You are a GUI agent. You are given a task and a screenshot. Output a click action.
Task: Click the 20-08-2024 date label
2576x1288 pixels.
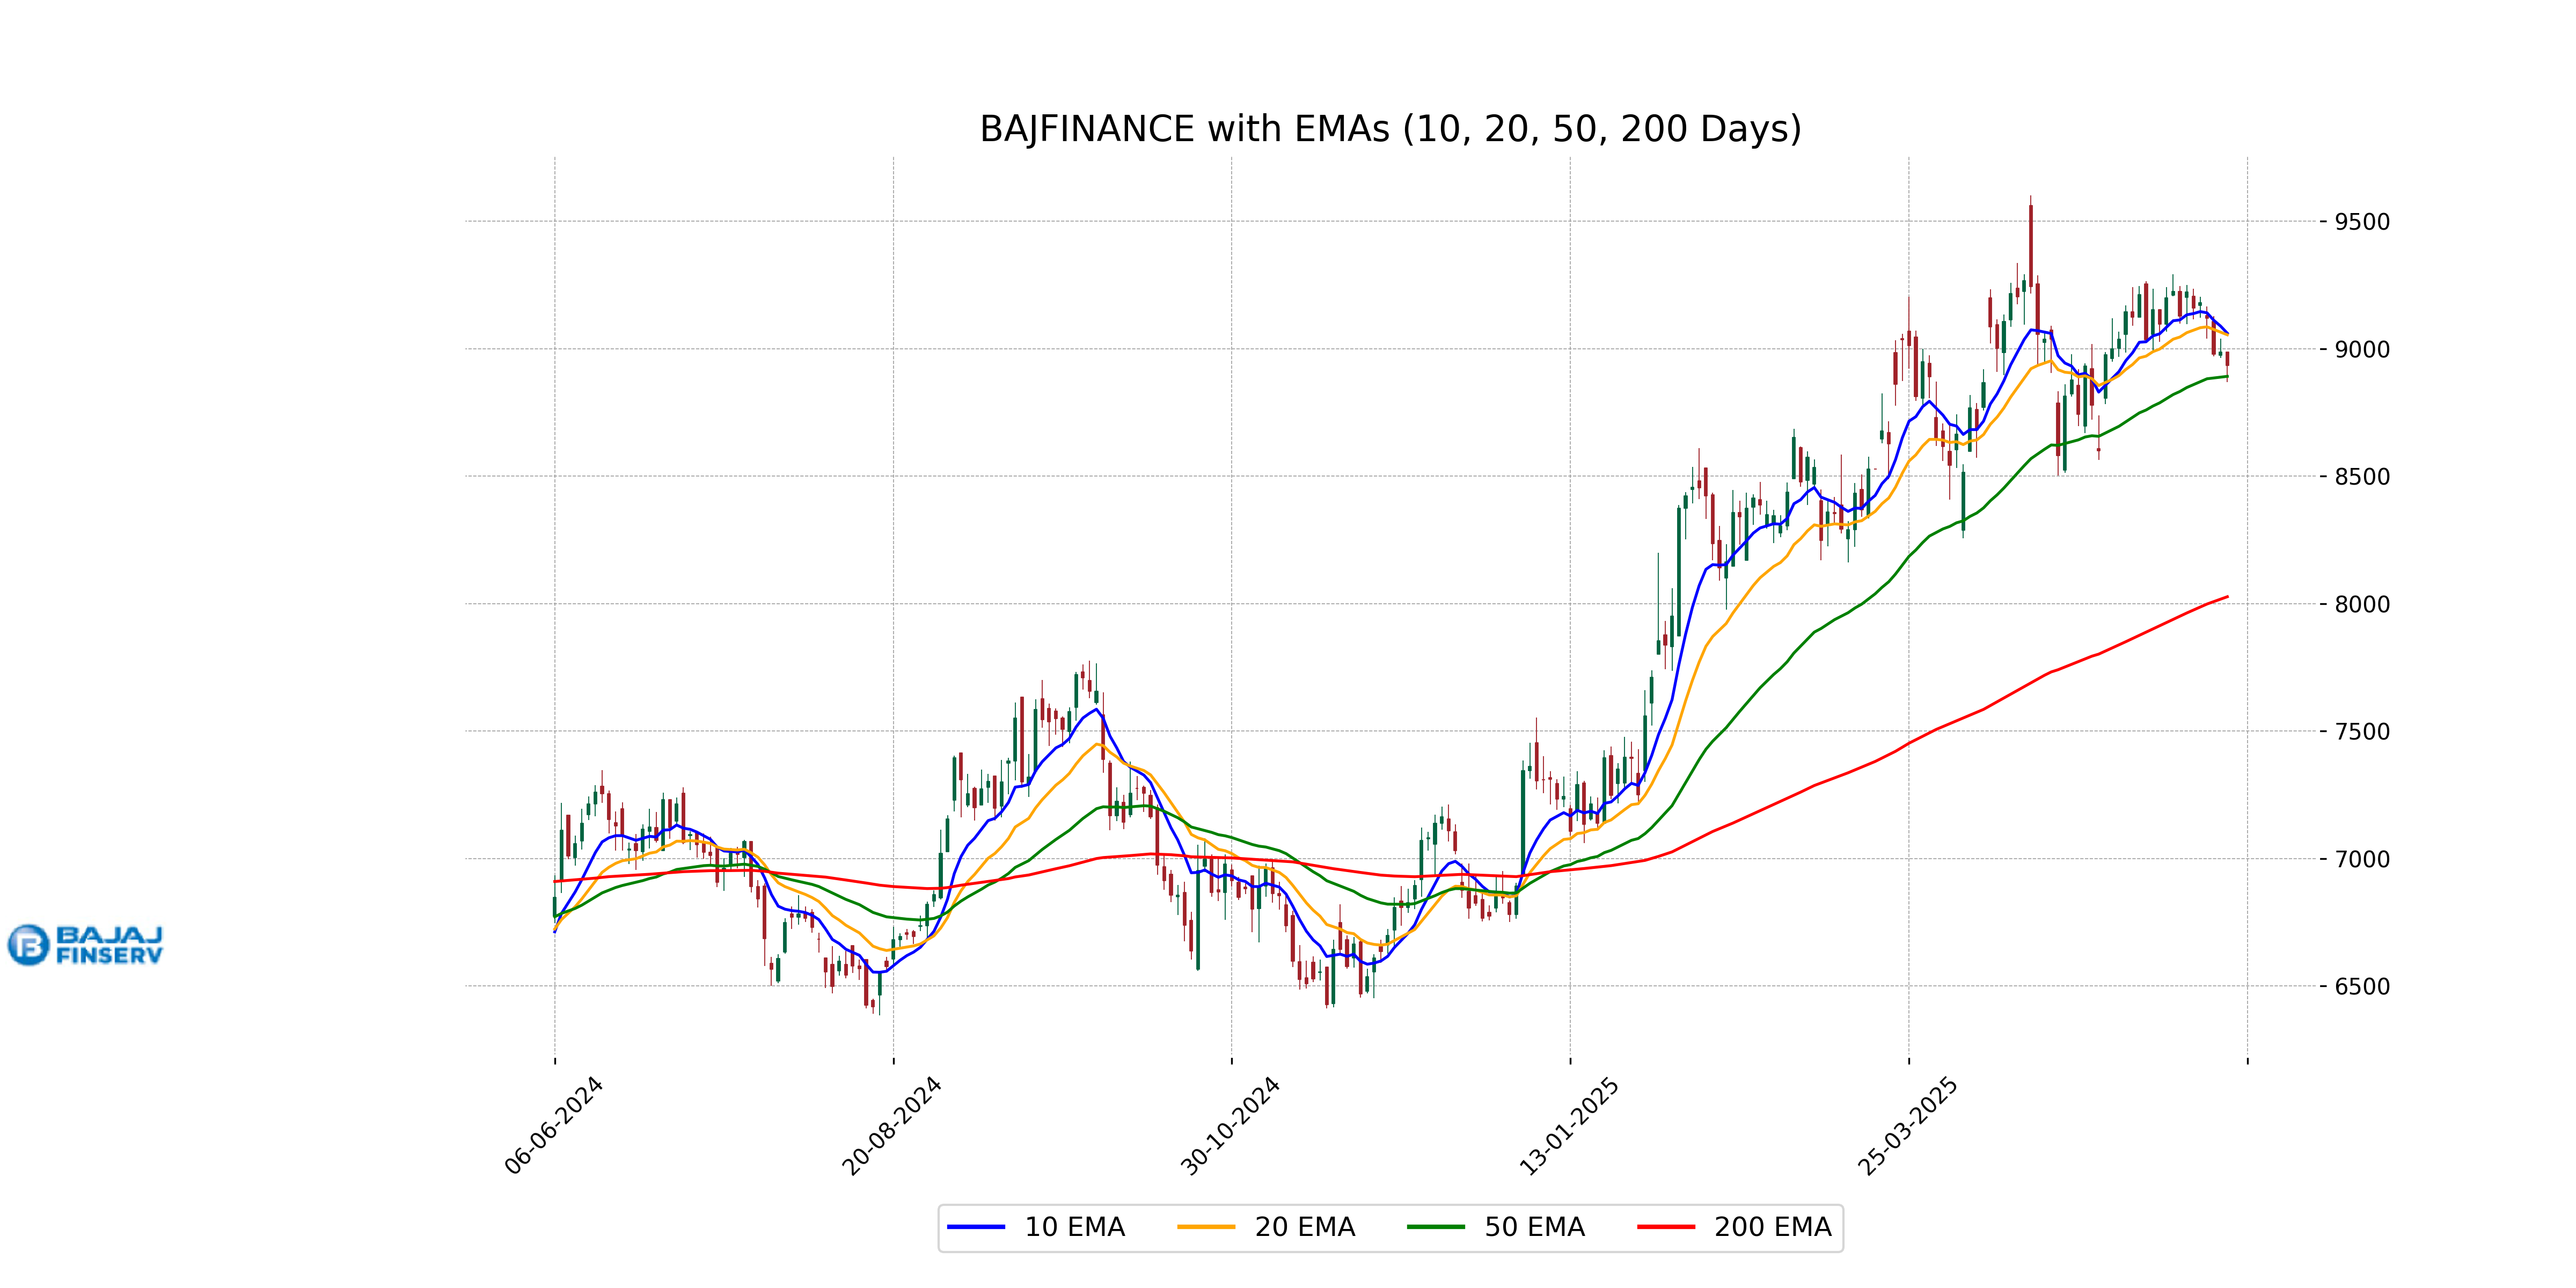(891, 1126)
